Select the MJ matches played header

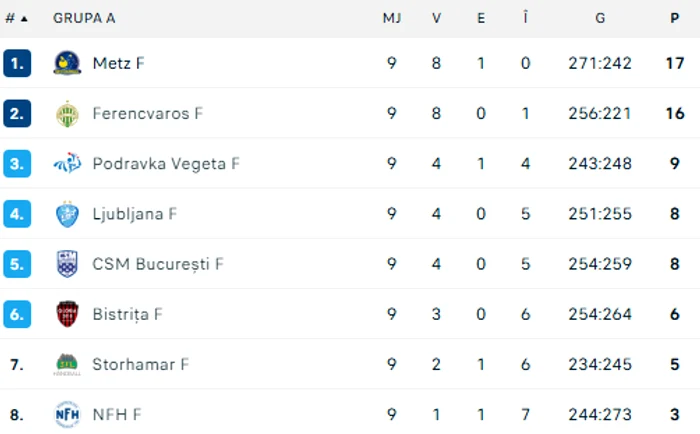[x=392, y=18]
